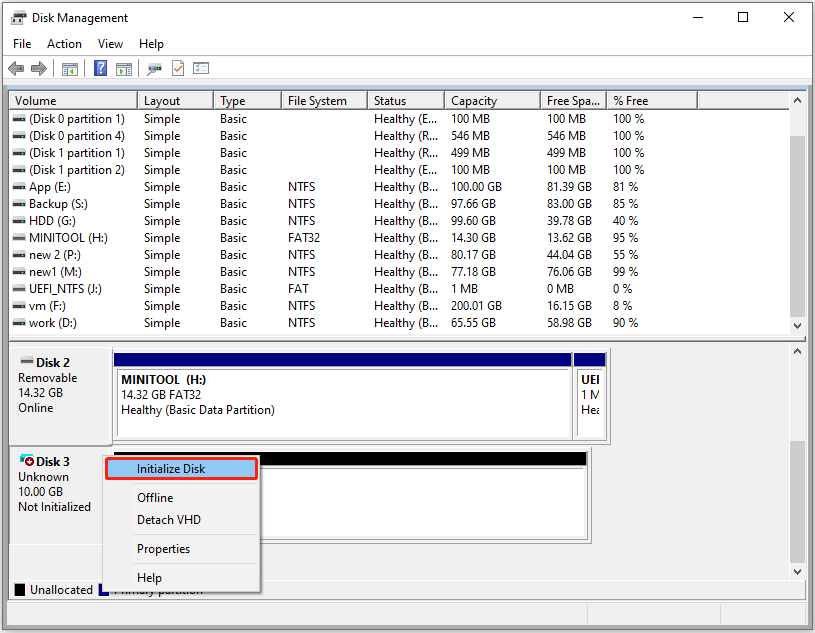
Task: Click the red checkmark toolbar icon
Action: click(176, 68)
